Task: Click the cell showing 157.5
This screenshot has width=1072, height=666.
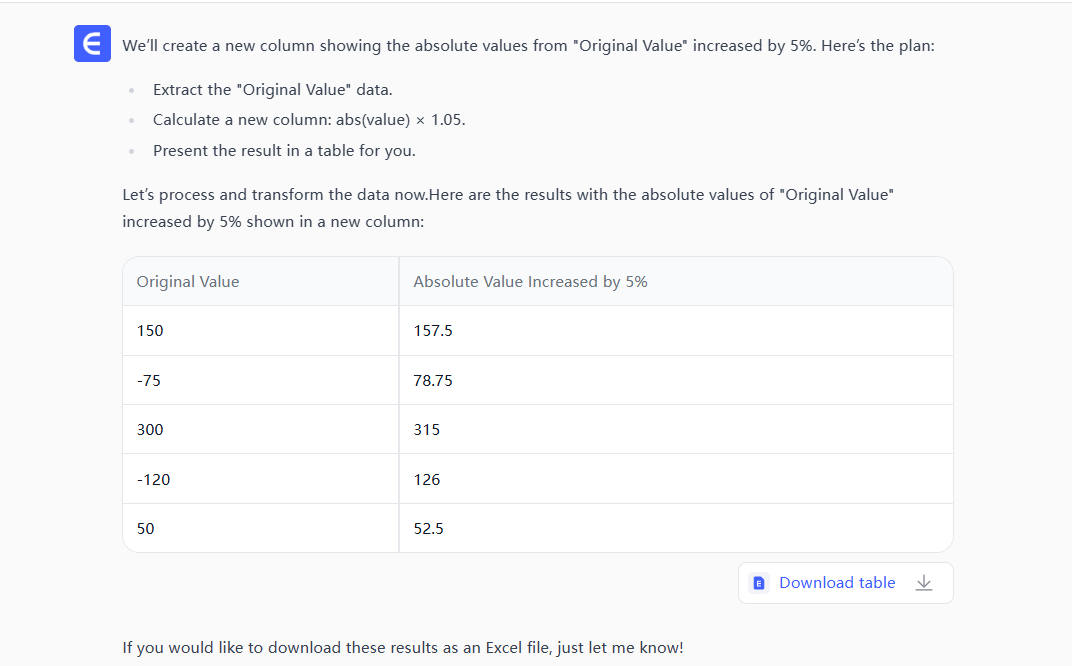Action: pyautogui.click(x=433, y=331)
